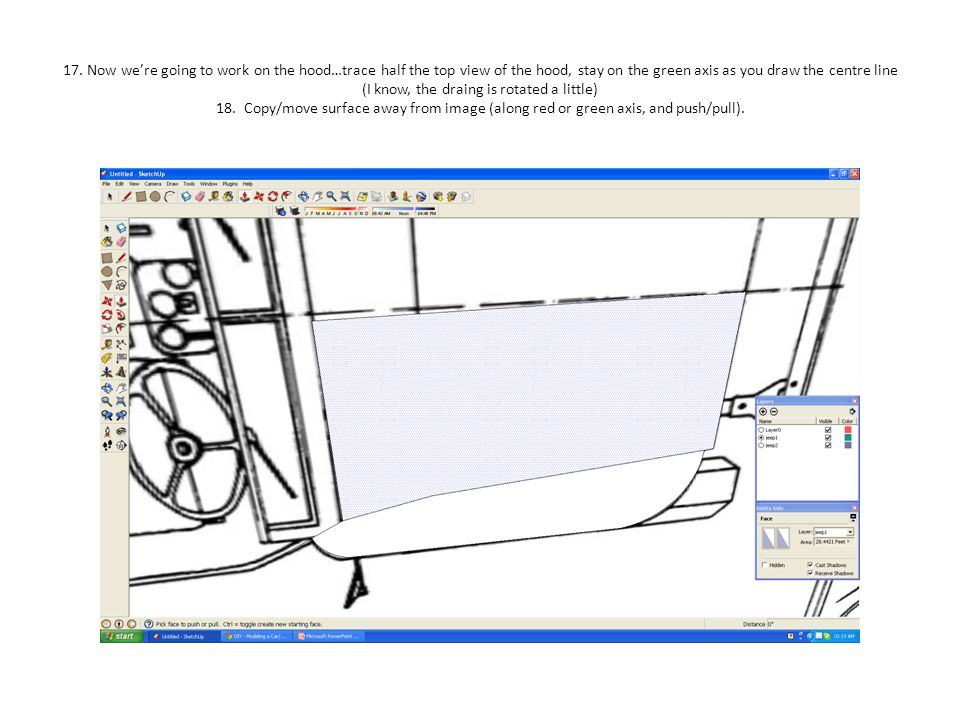Viewport: 960px width, 720px height.
Task: Set jeep1 as the active layer
Action: pos(761,438)
